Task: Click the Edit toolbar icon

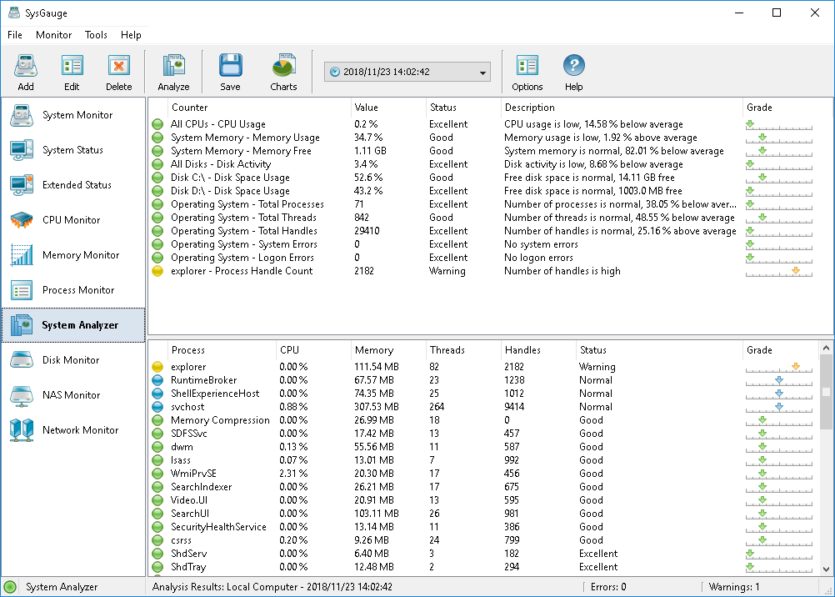Action: coord(72,67)
